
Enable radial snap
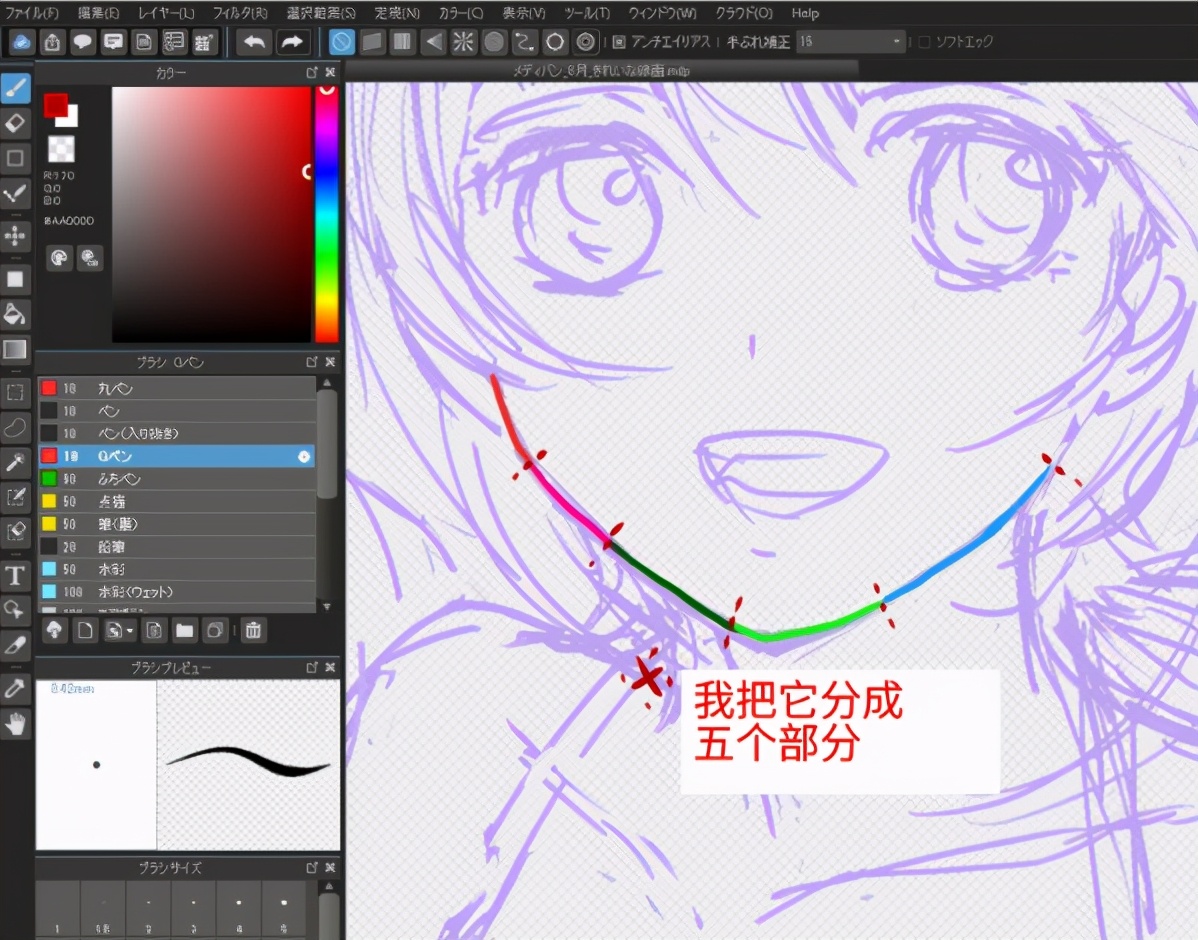click(464, 42)
